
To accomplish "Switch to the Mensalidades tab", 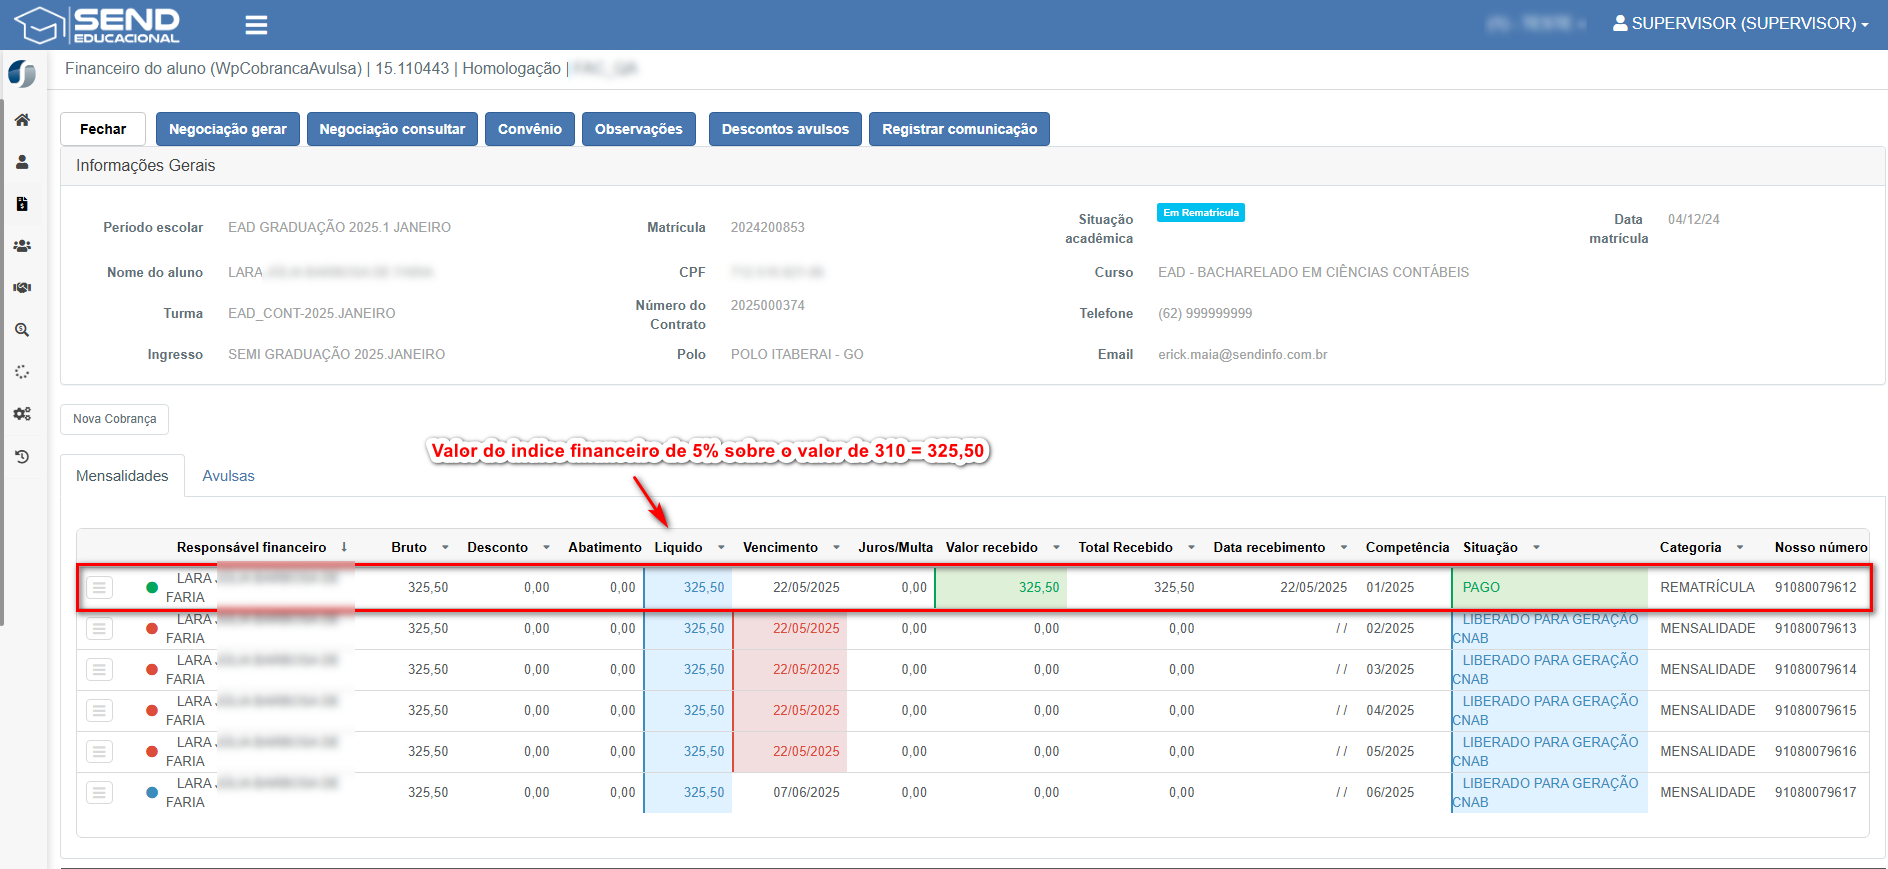I will click(122, 476).
